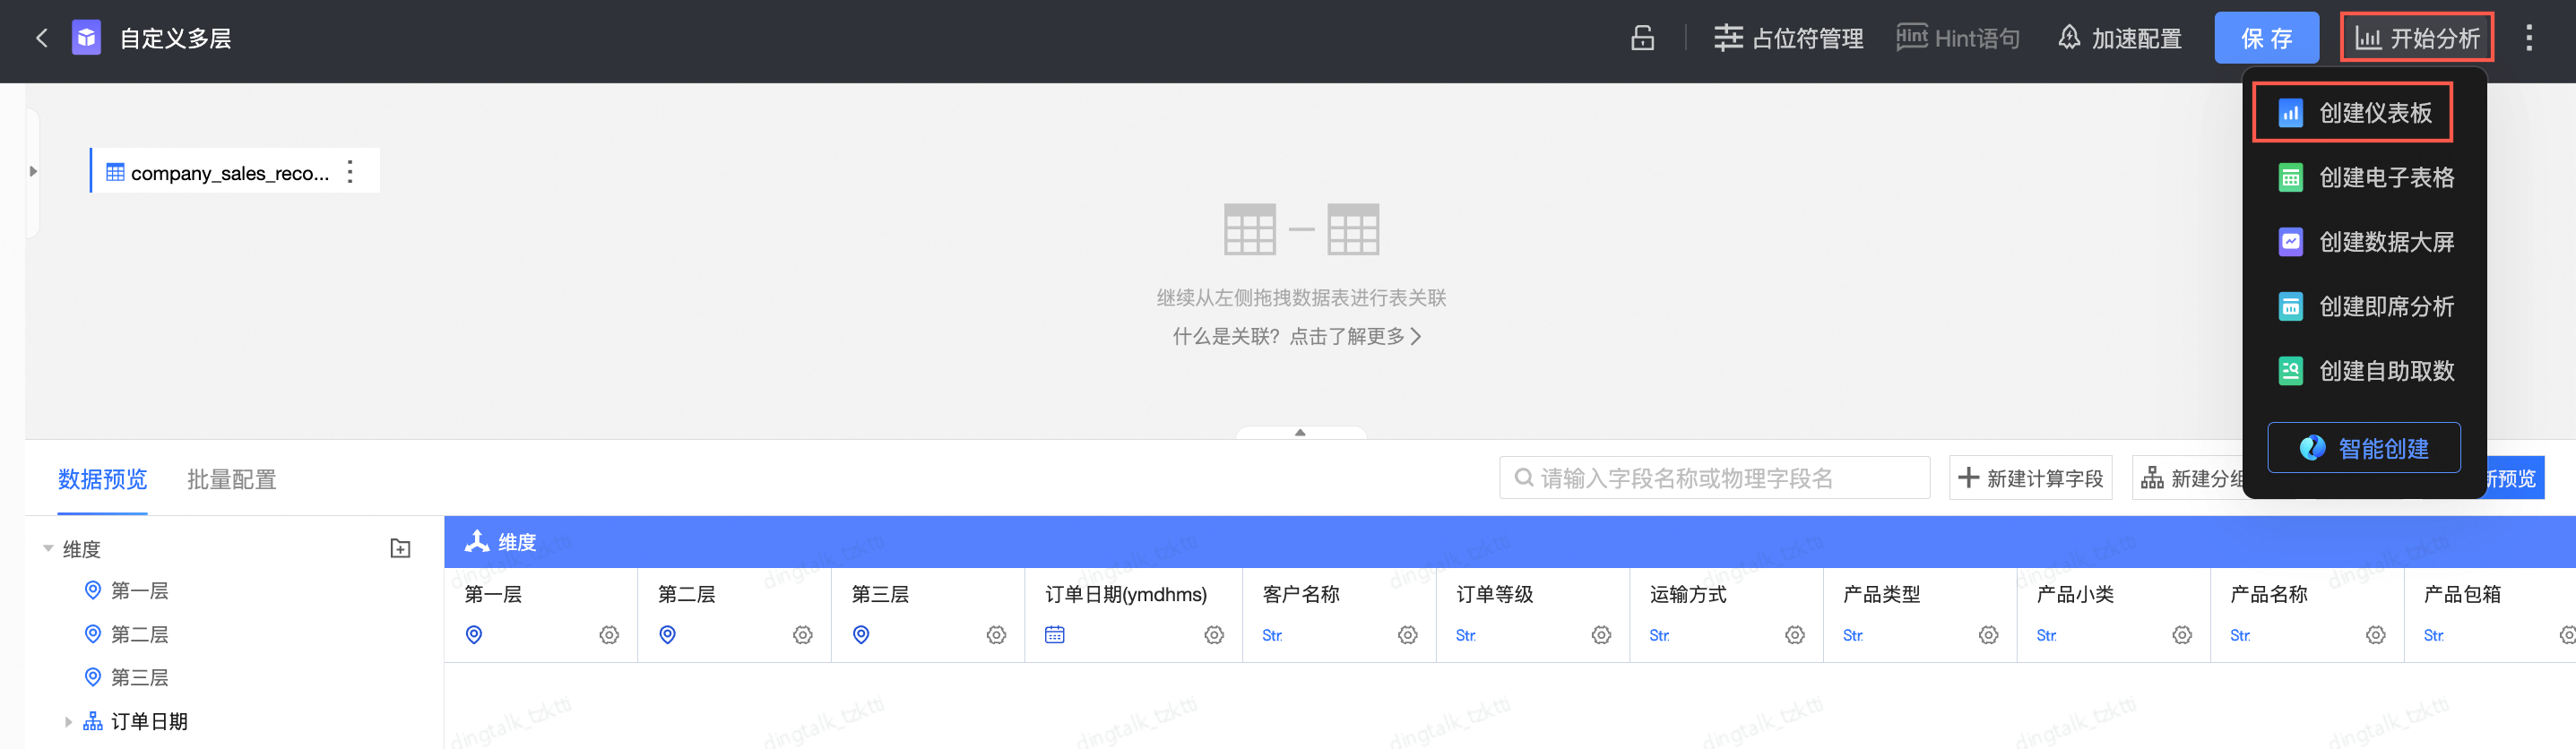Click Str. type label under 订单等级
This screenshot has width=2576, height=749.
click(1466, 636)
